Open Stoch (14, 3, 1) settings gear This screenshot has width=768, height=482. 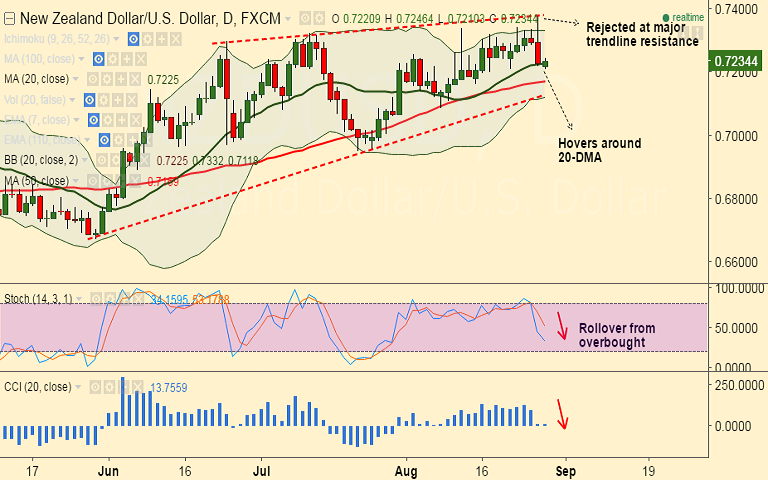tap(110, 299)
